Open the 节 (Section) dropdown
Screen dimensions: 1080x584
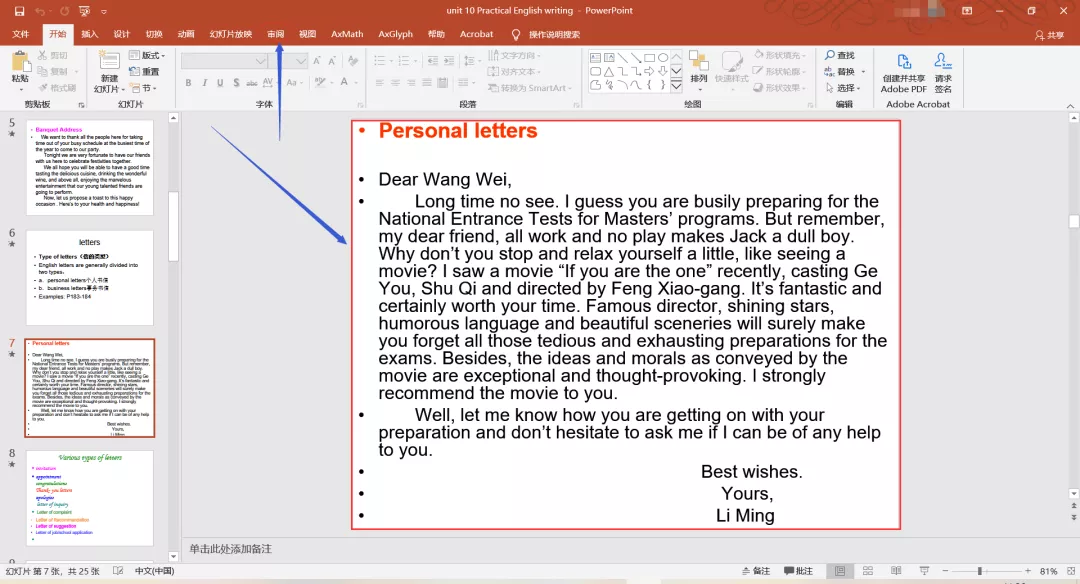[x=144, y=88]
